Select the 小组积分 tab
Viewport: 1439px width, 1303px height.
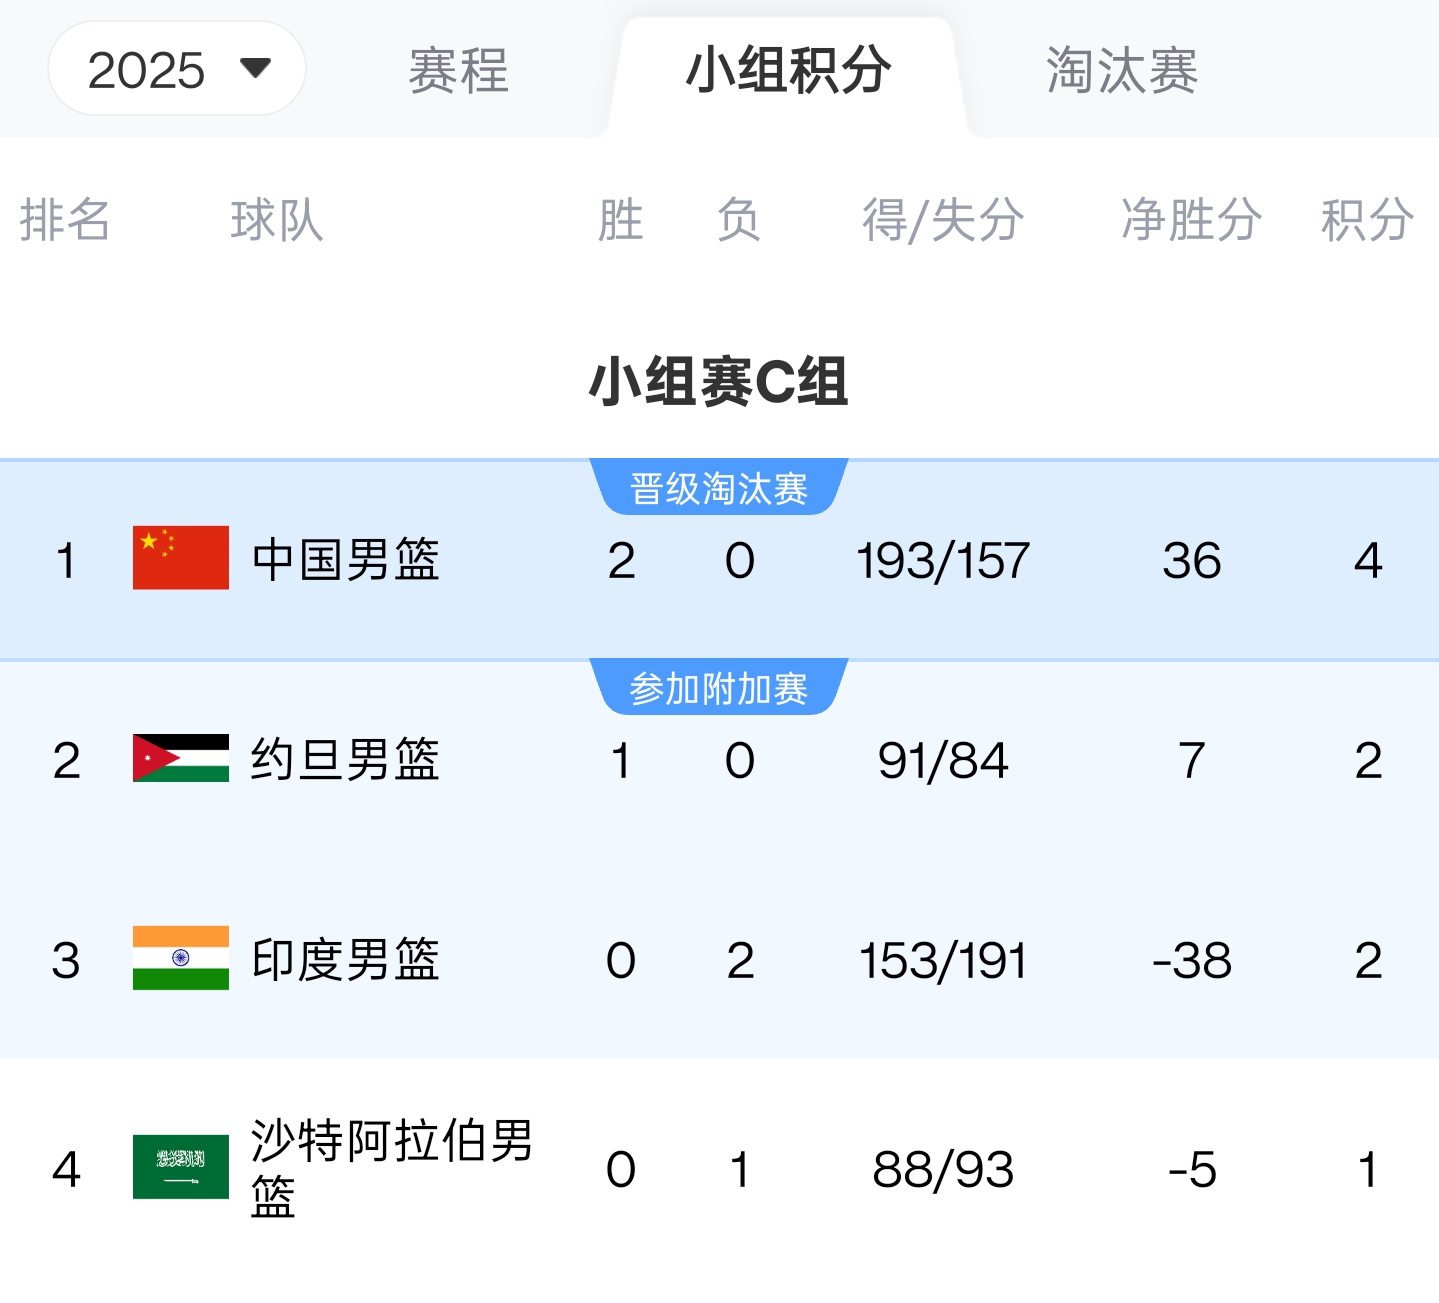(x=788, y=71)
